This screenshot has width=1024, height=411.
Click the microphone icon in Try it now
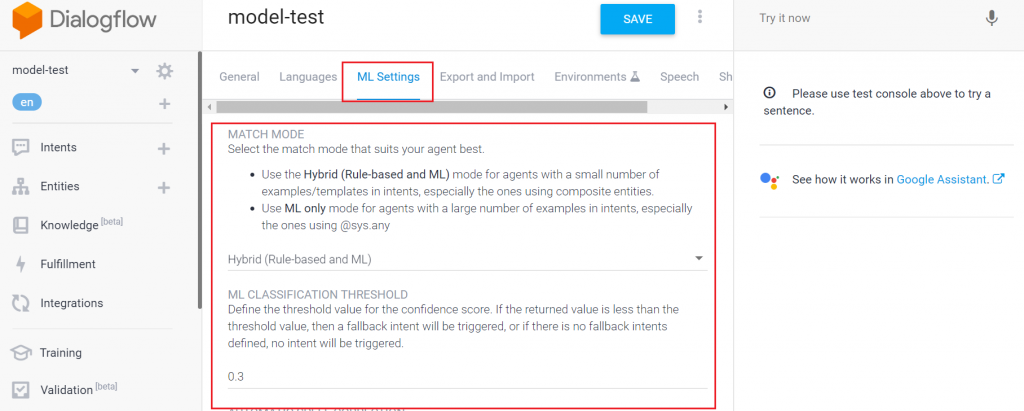tap(991, 18)
